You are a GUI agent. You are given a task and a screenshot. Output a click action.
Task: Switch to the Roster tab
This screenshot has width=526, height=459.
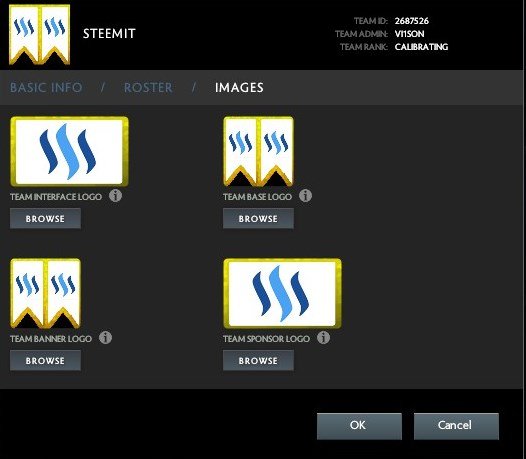tap(148, 88)
